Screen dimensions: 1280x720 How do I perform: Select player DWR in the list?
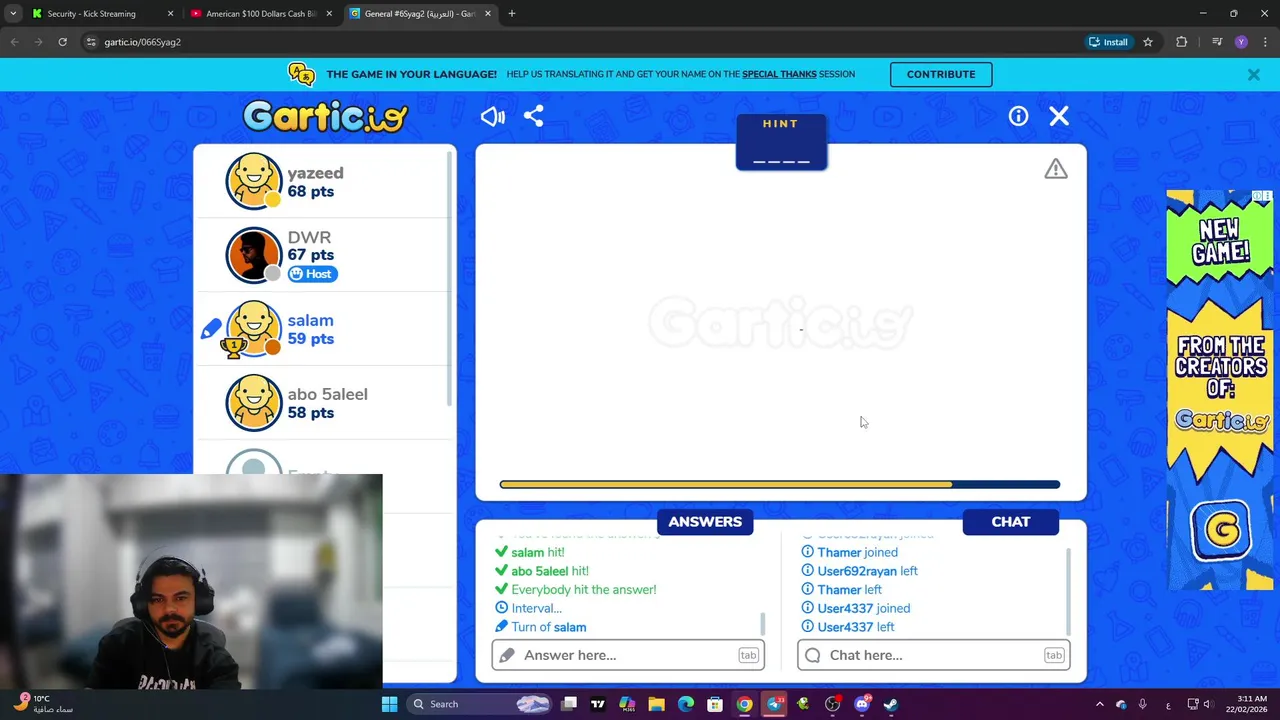click(x=325, y=255)
